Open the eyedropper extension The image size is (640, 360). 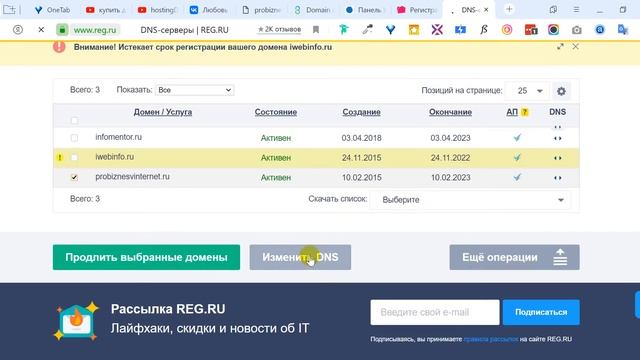point(367,29)
